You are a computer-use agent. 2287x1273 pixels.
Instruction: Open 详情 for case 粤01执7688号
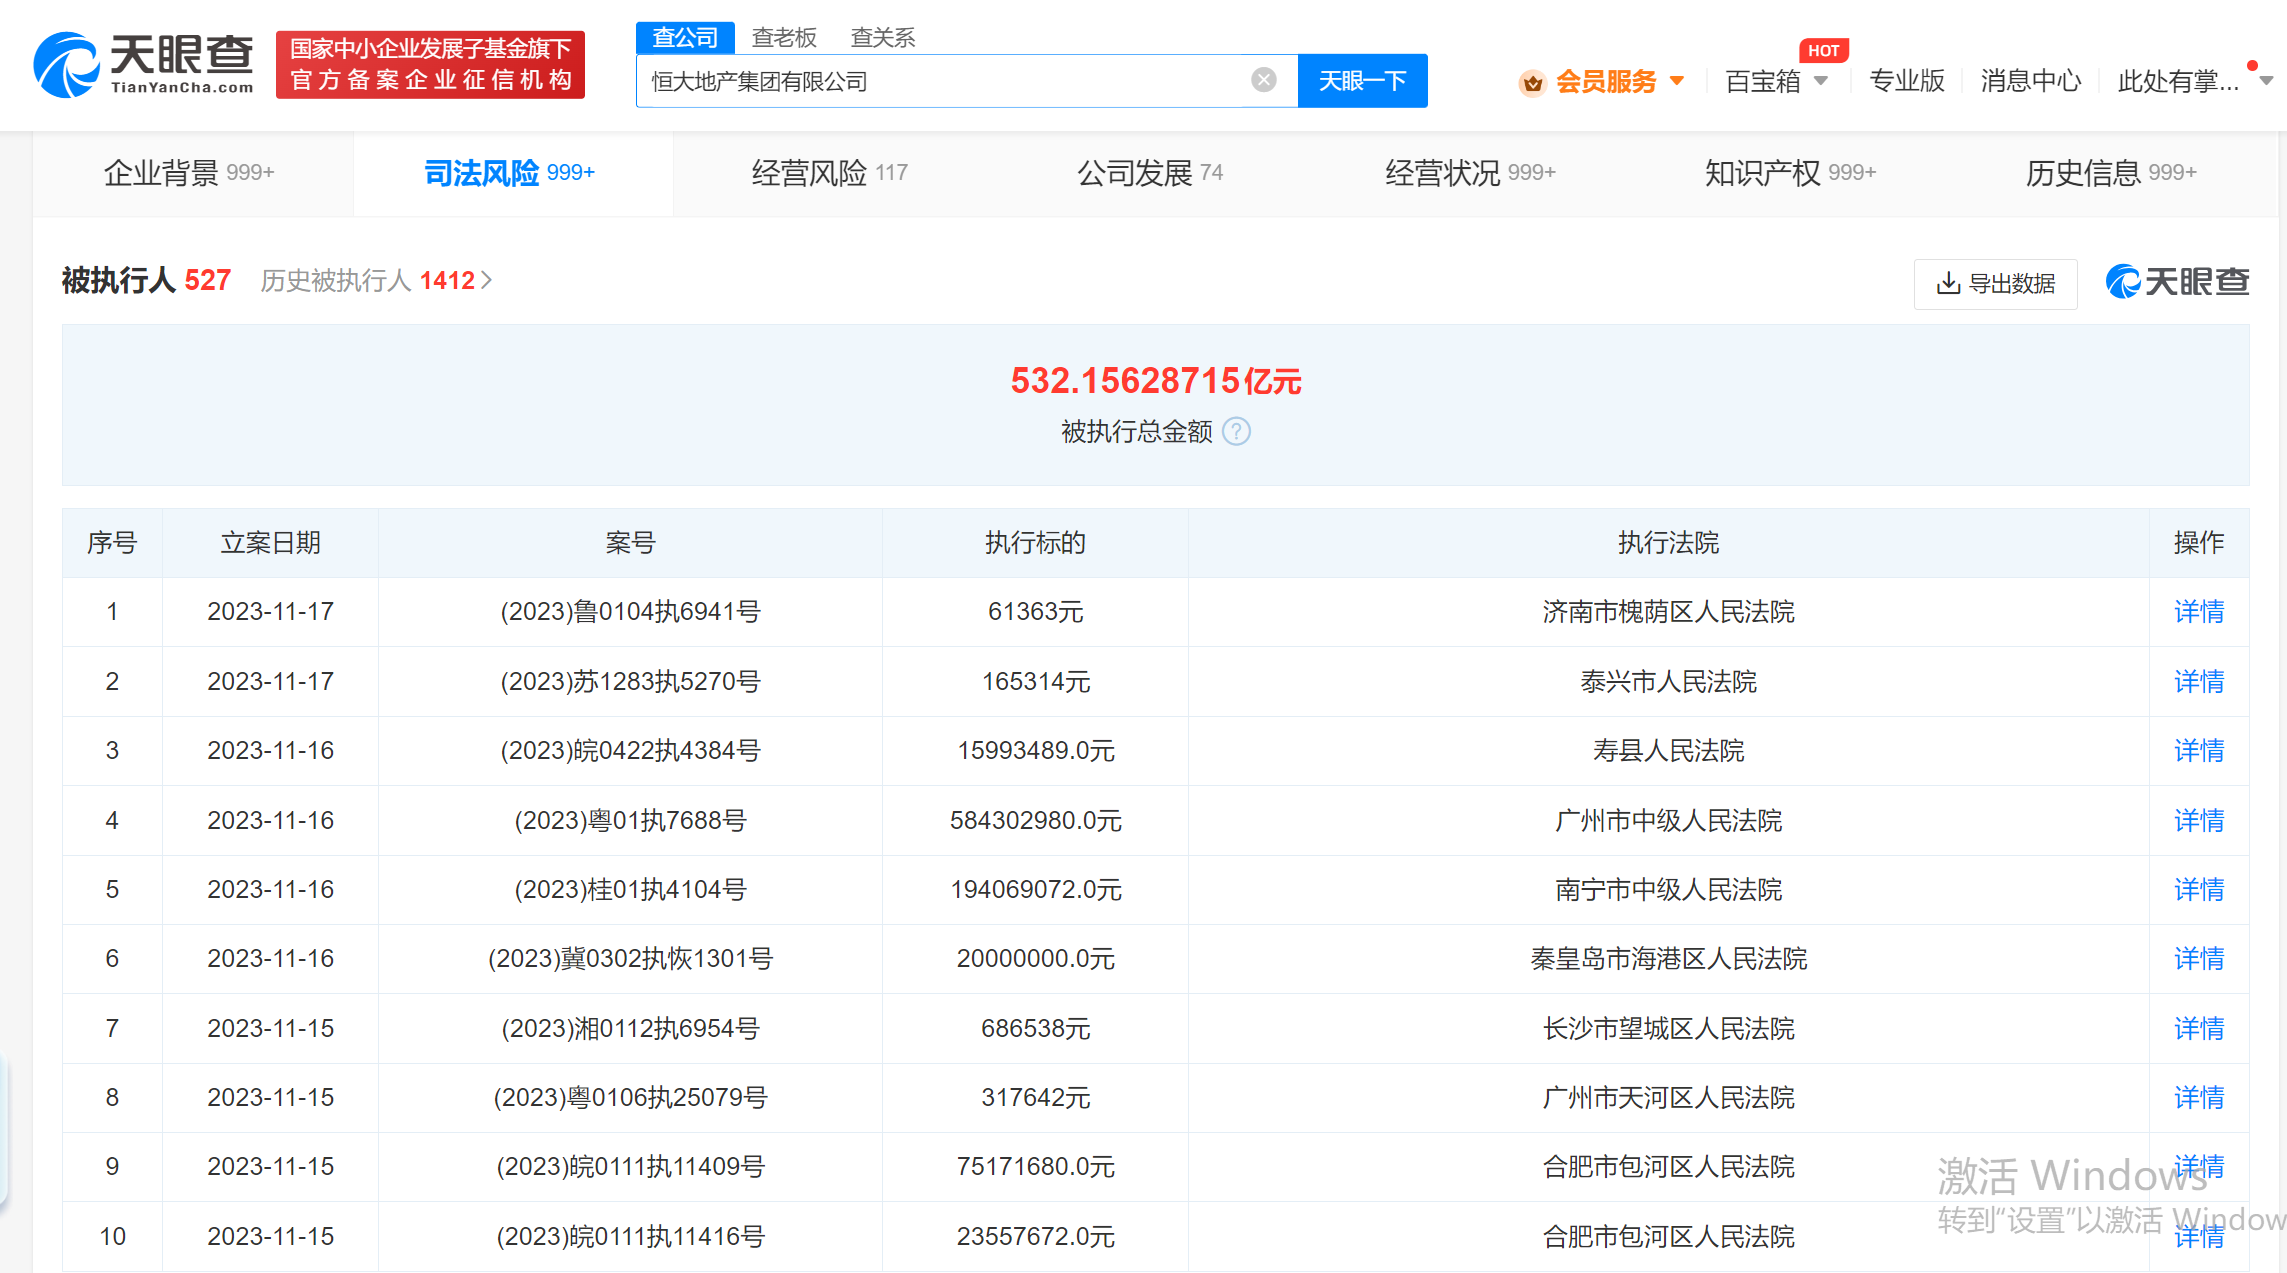click(2199, 821)
